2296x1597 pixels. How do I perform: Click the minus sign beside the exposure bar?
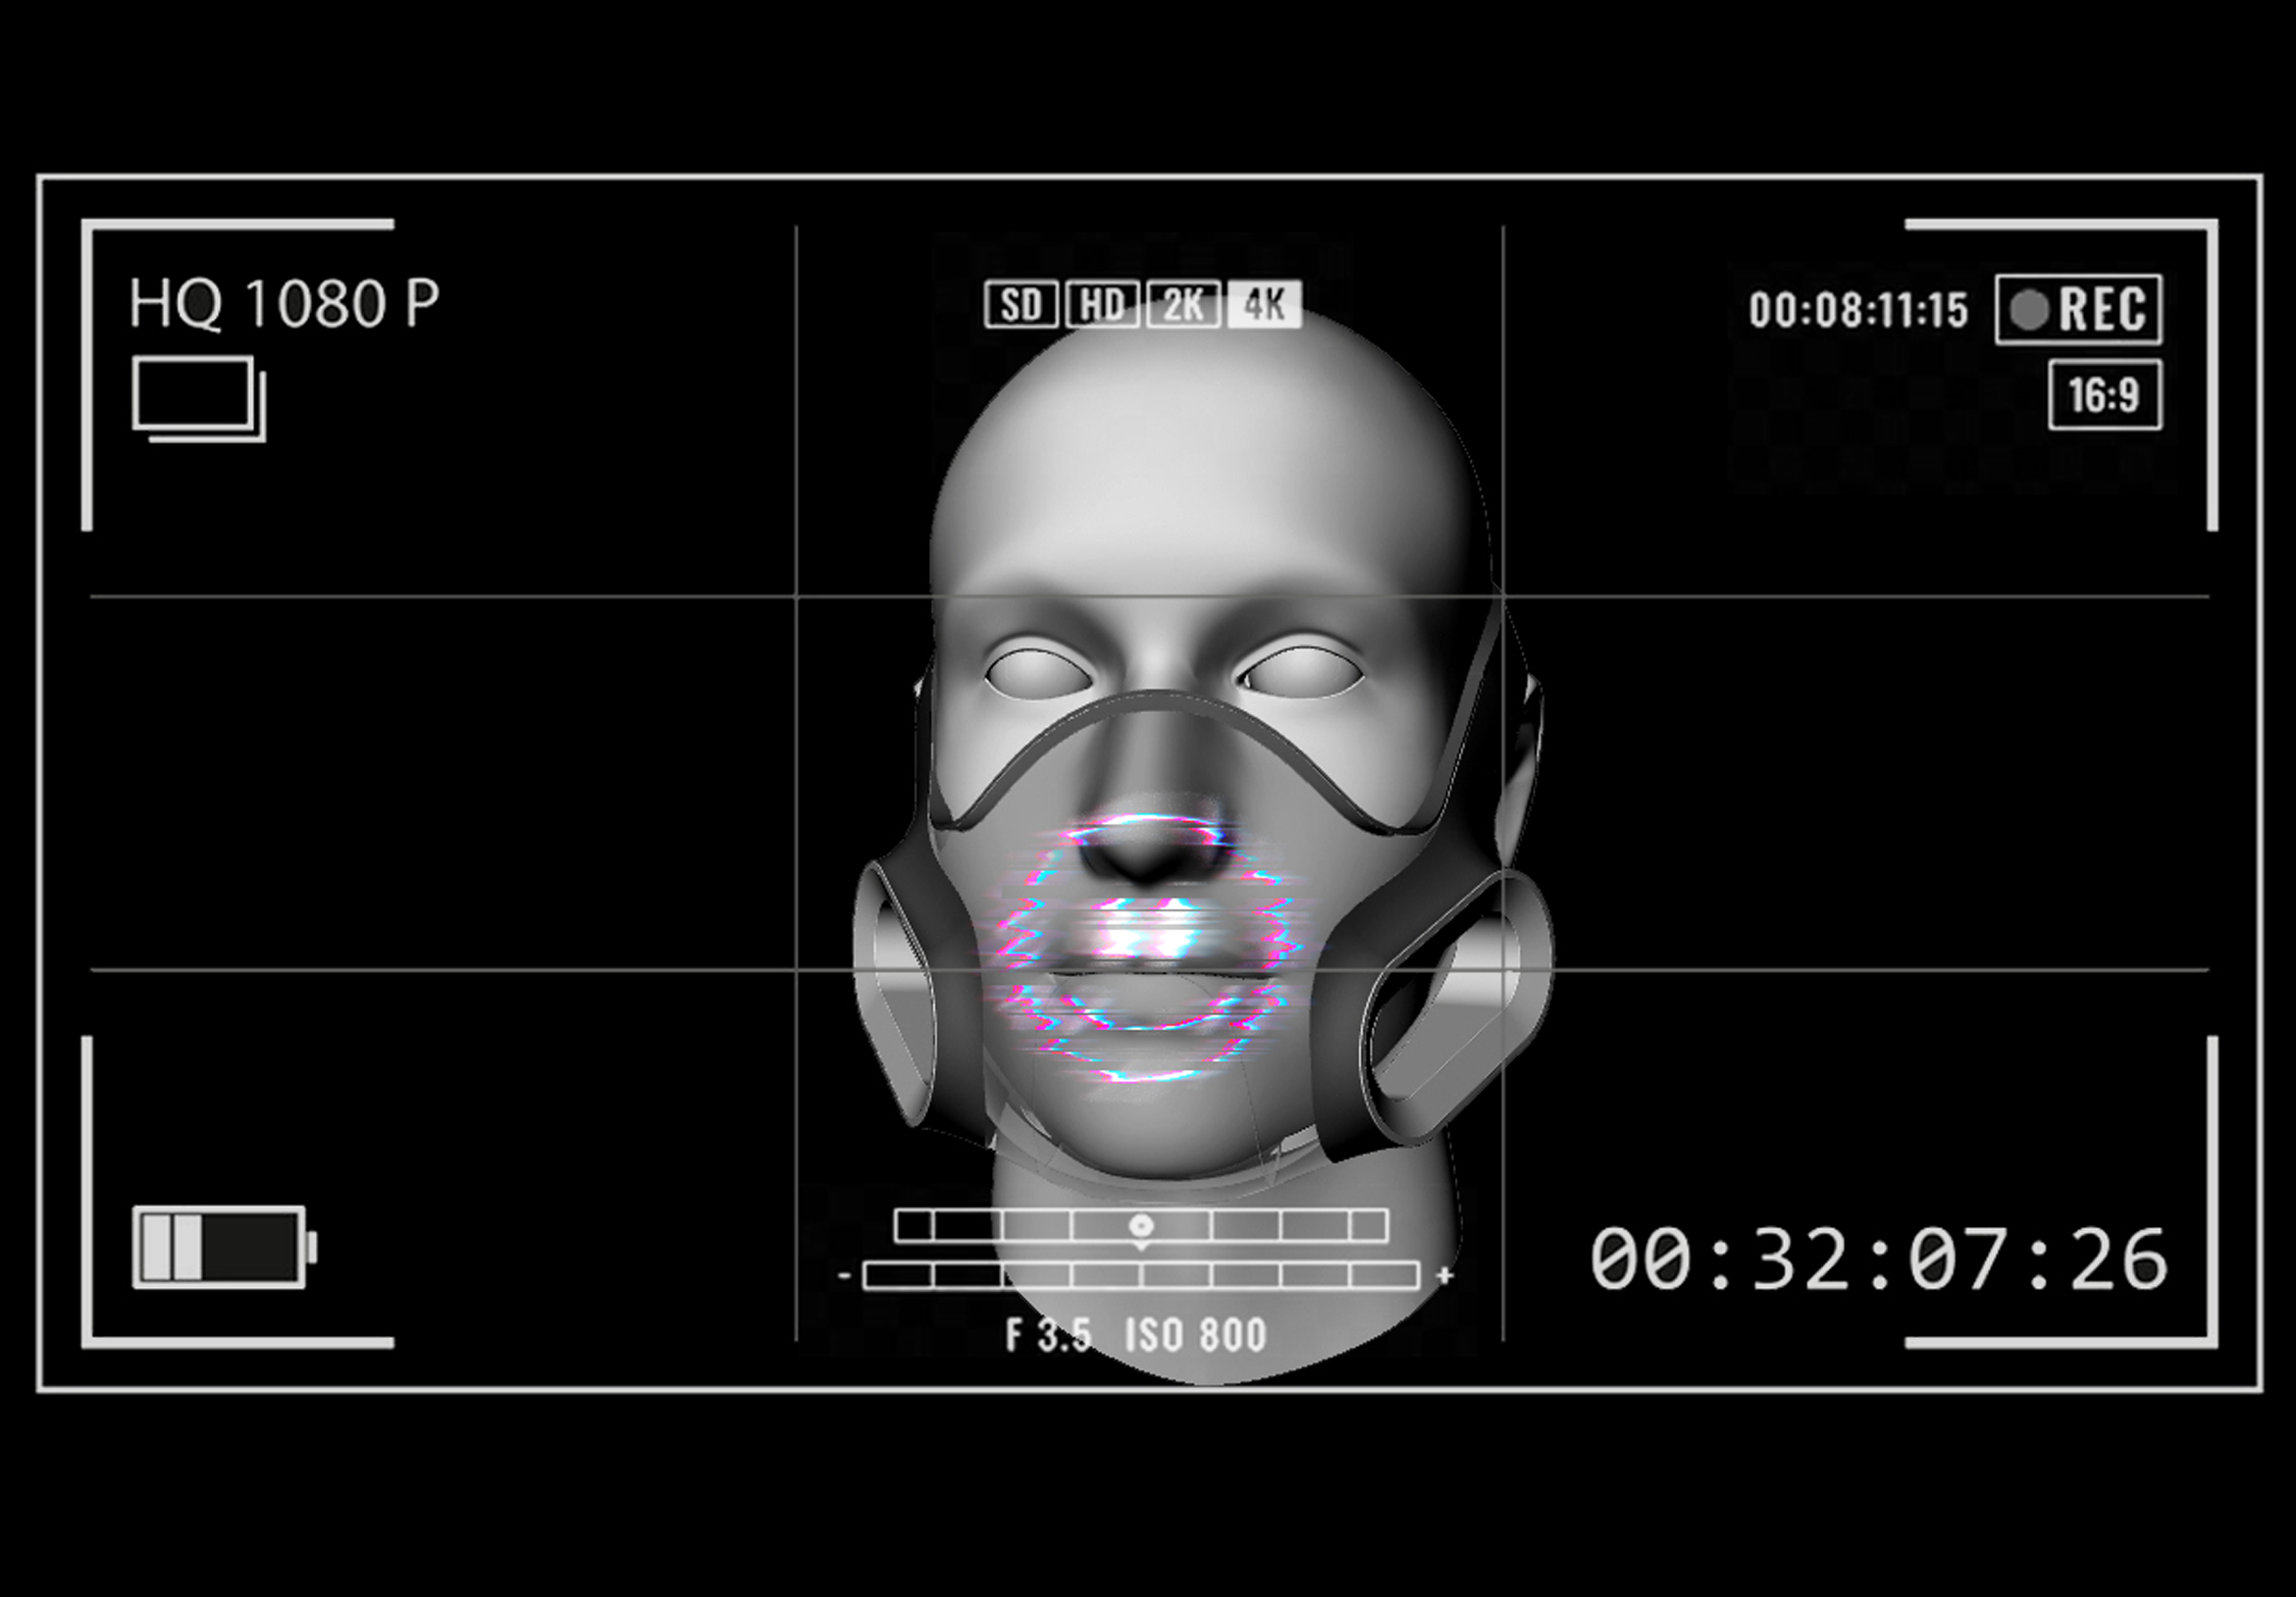(845, 1275)
